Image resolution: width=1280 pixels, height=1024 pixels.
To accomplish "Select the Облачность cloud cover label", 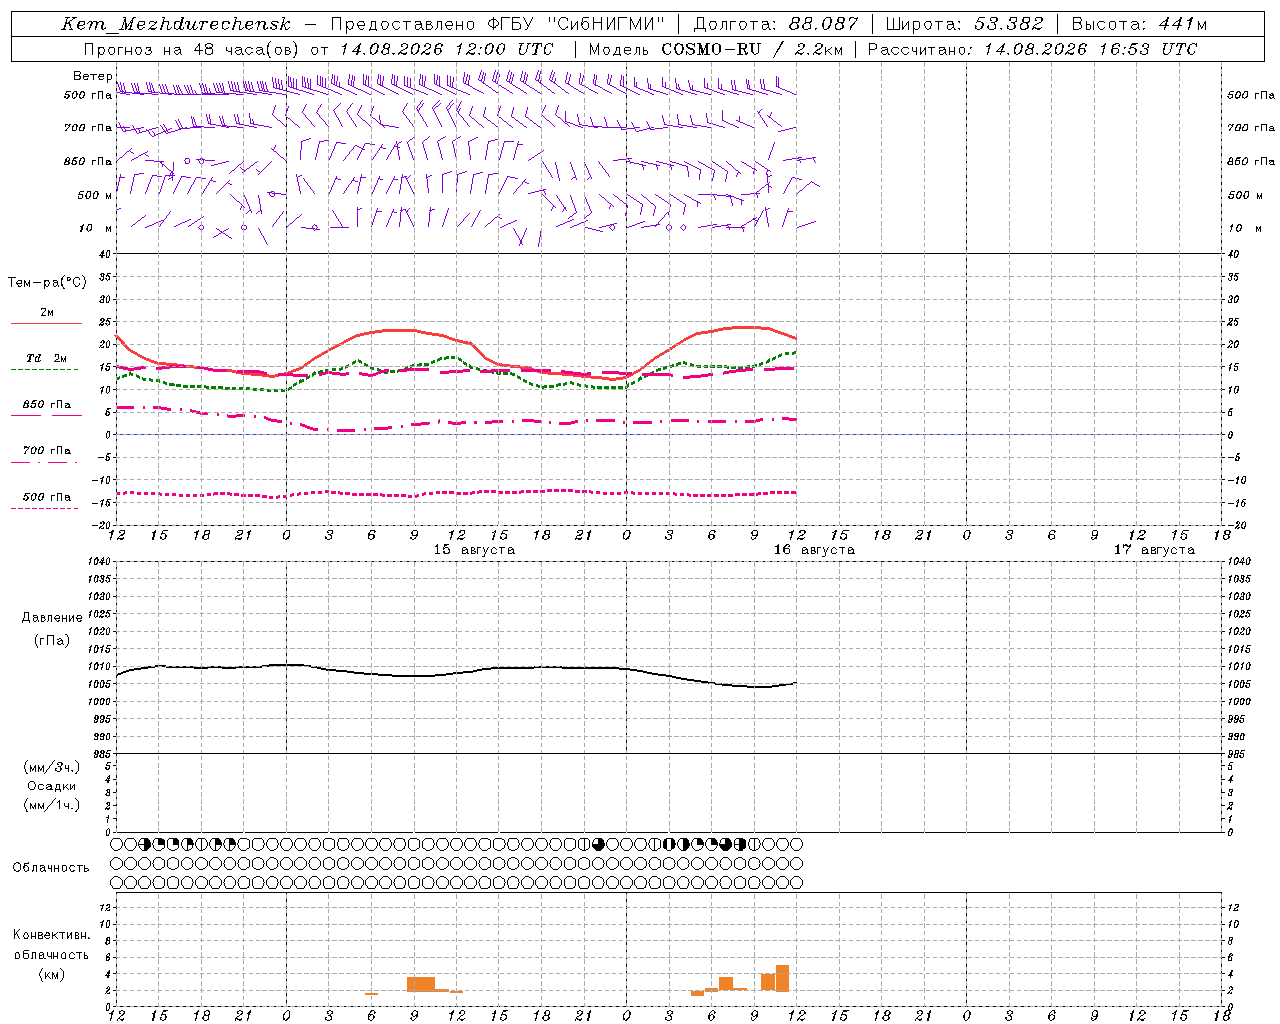I will pos(51,867).
